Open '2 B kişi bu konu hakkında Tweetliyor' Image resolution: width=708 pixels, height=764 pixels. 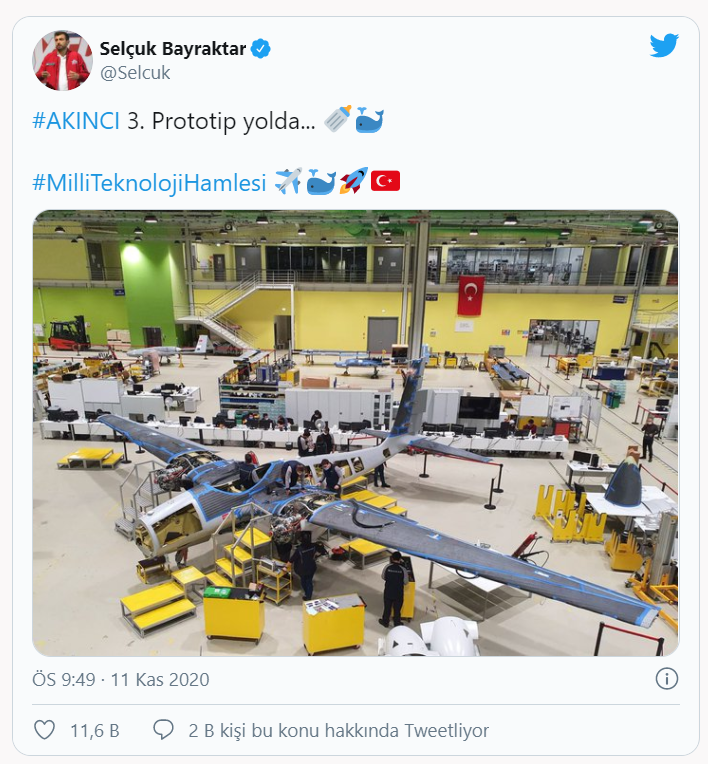[x=338, y=731]
